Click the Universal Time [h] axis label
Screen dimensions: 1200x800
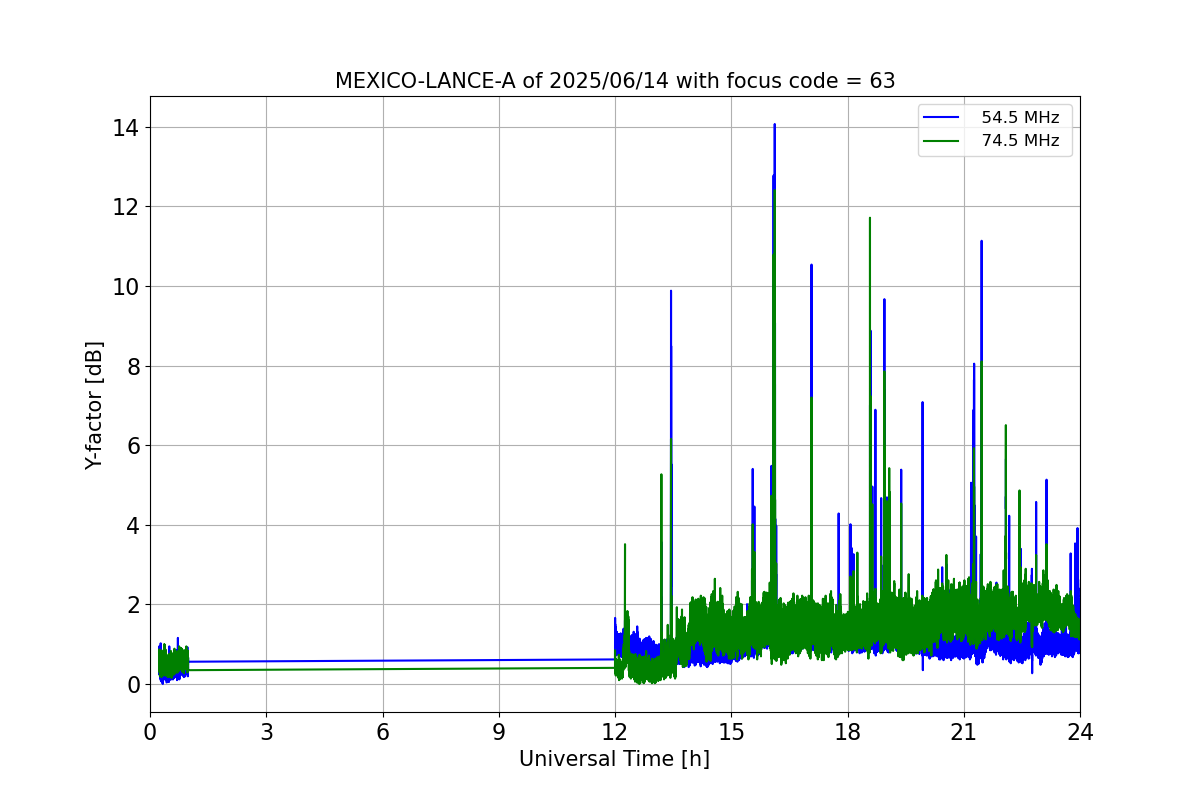(614, 759)
